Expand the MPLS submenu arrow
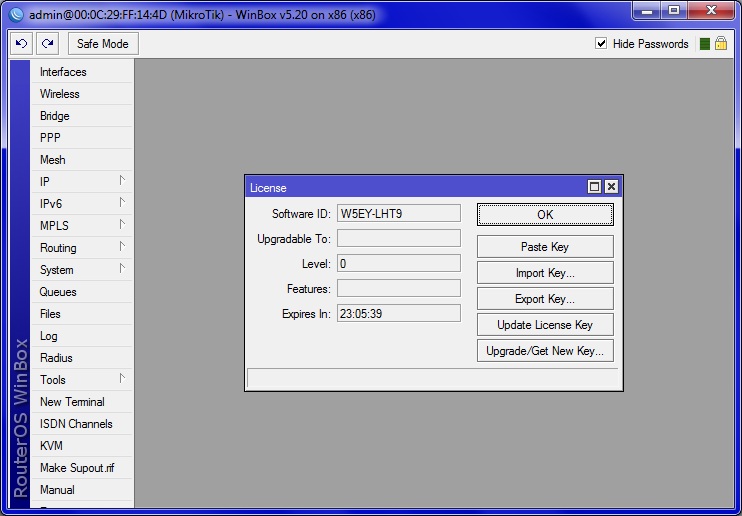Image resolution: width=742 pixels, height=516 pixels. (122, 225)
